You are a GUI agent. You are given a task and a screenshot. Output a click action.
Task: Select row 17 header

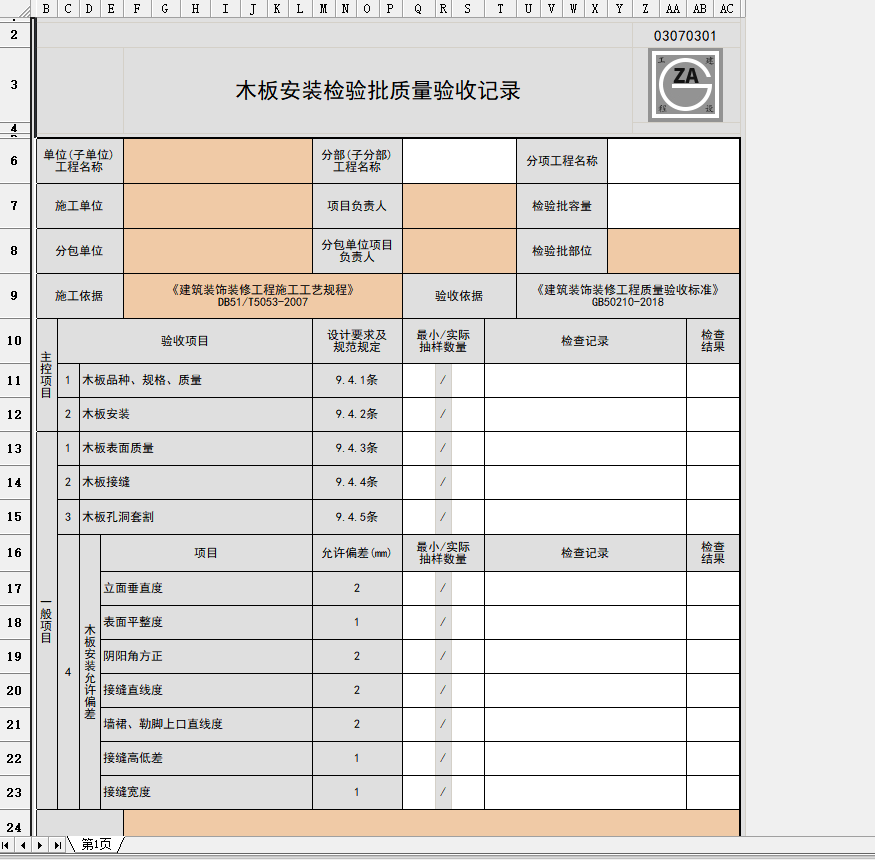tap(14, 588)
